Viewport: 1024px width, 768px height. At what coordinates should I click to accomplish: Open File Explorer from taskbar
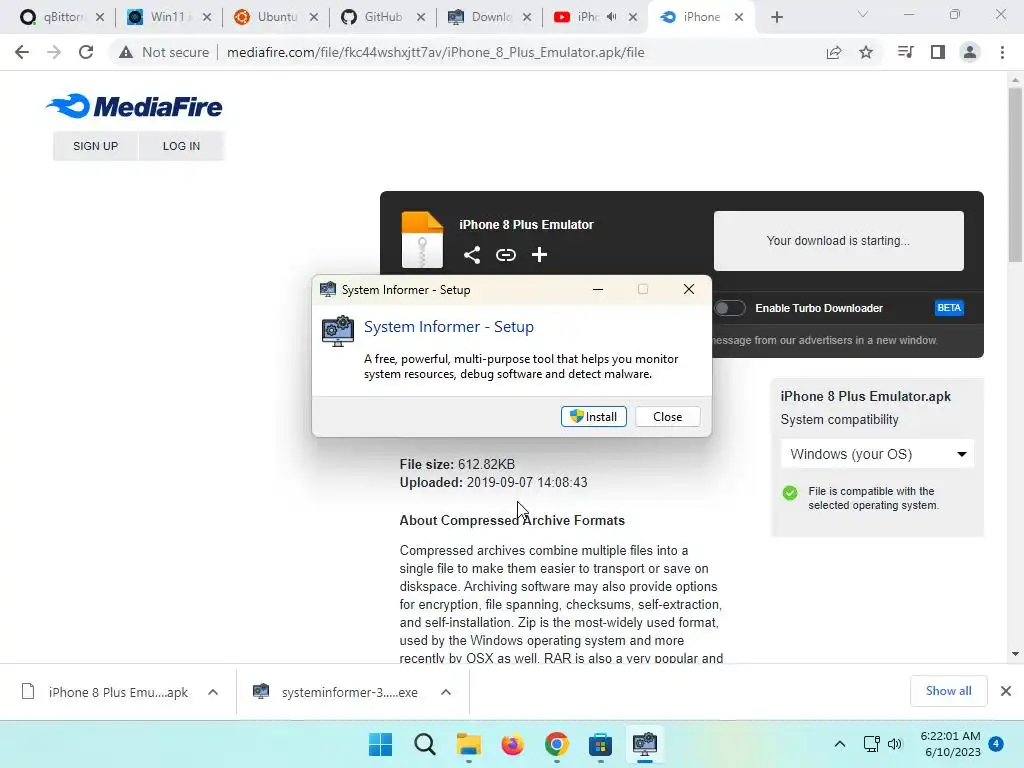pos(468,744)
